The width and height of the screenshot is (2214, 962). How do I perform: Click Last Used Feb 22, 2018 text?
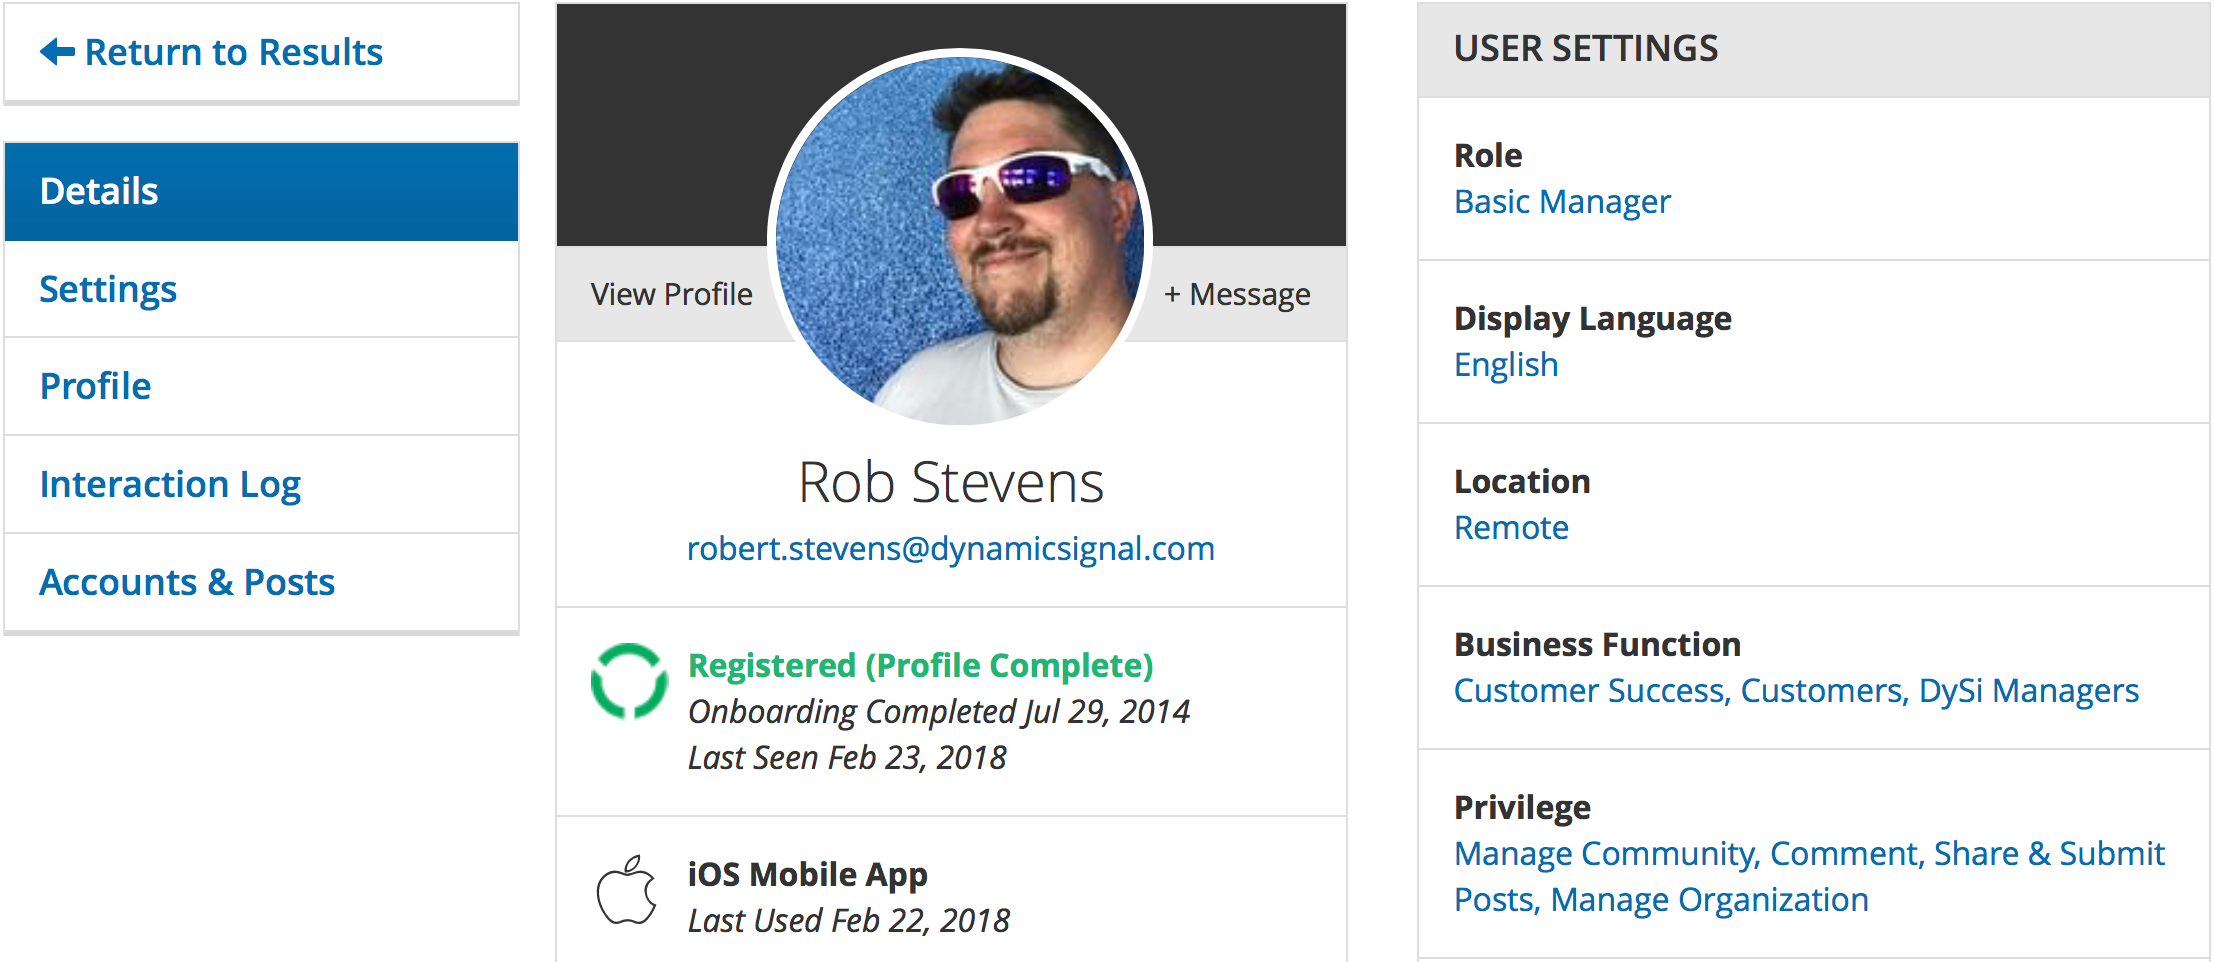point(849,920)
